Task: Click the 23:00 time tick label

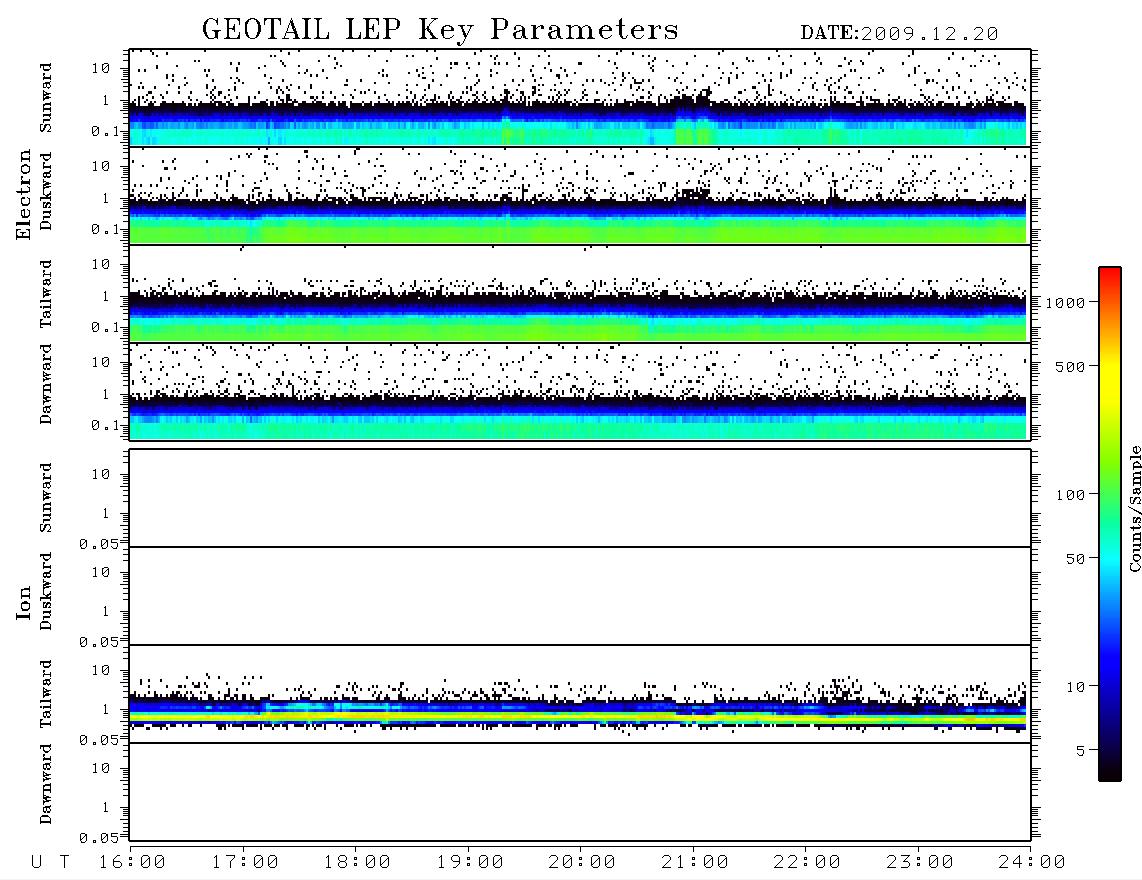Action: coord(920,863)
